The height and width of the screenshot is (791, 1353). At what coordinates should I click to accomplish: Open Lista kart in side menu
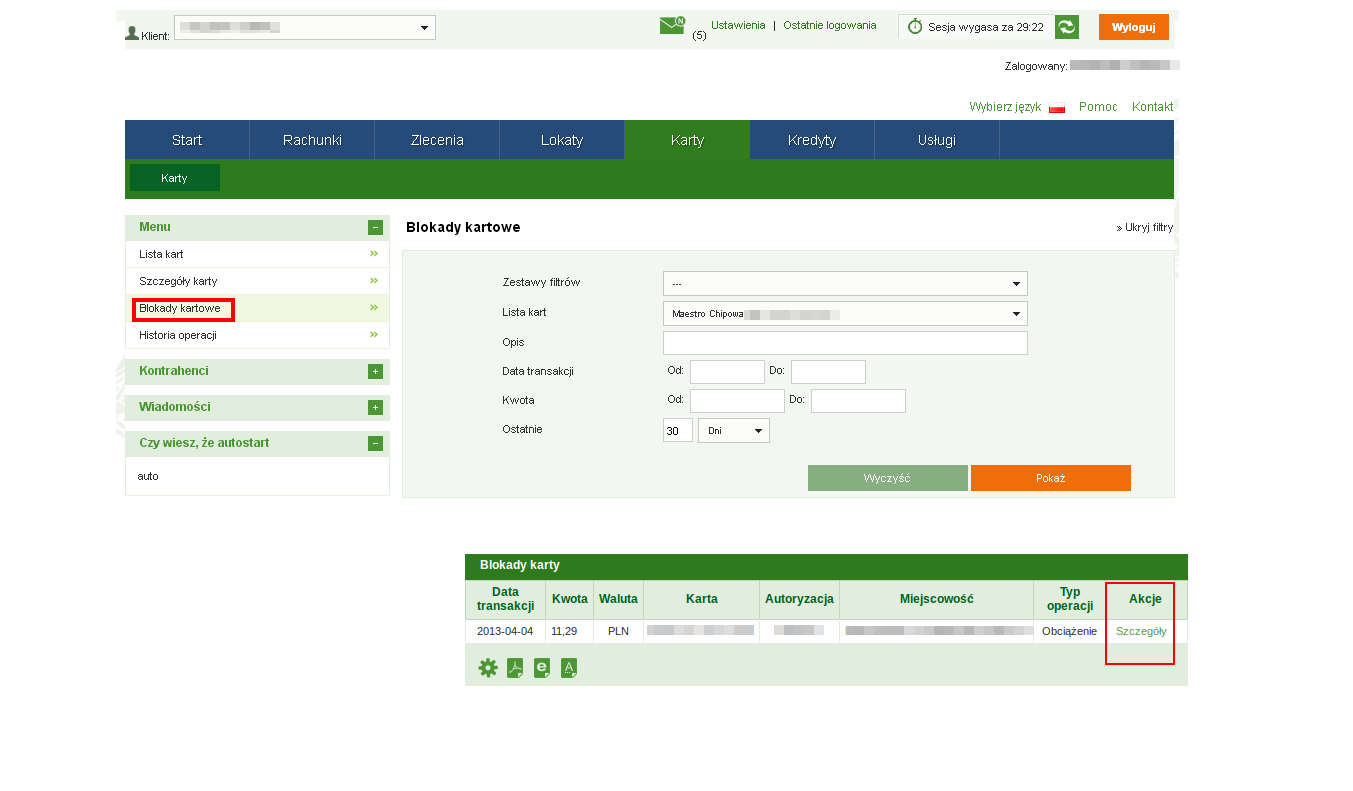tap(161, 254)
